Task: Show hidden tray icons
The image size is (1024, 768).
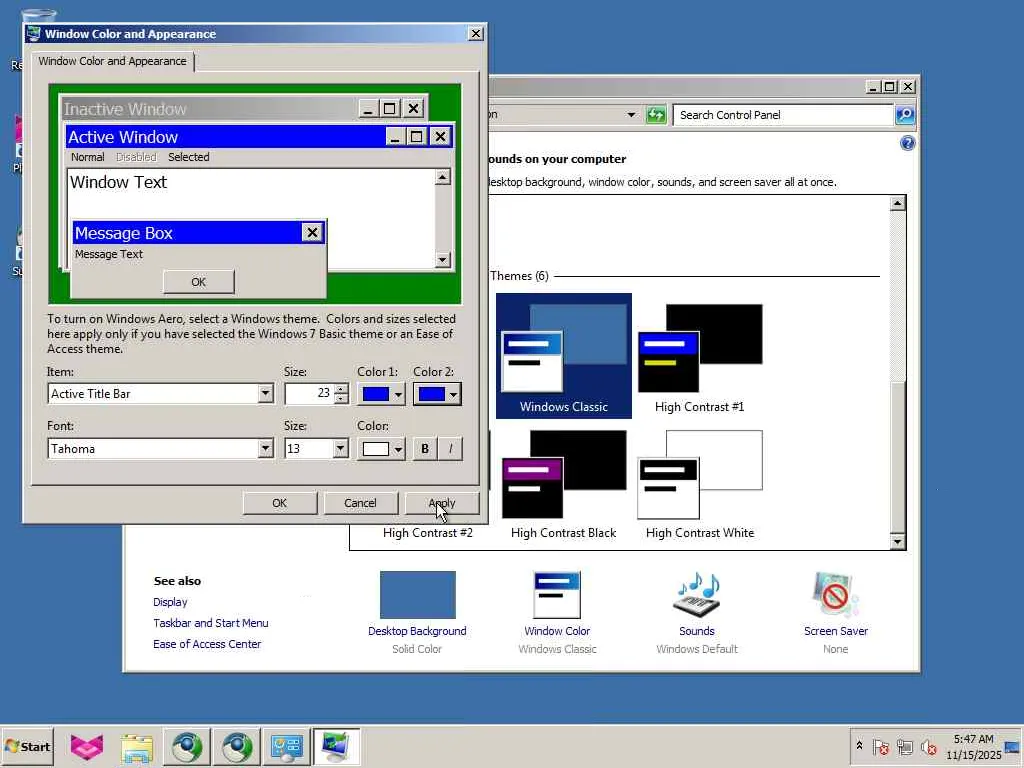Action: click(859, 746)
